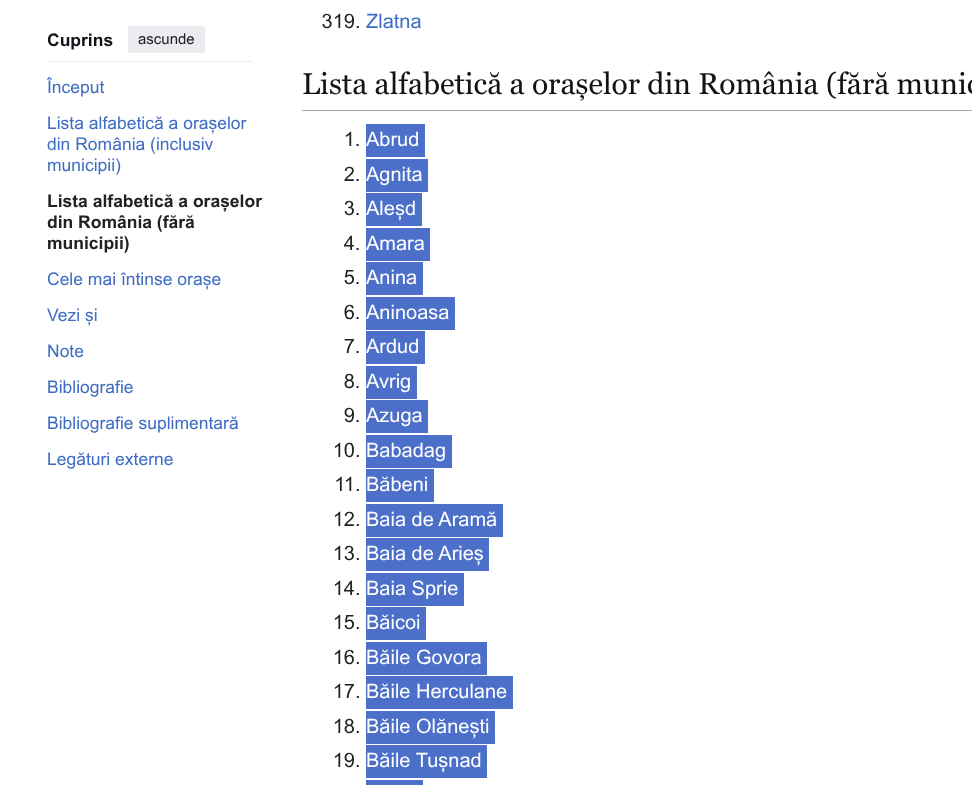This screenshot has width=972, height=785.
Task: Open 'inclusiv municipii' list in contents
Action: point(146,144)
